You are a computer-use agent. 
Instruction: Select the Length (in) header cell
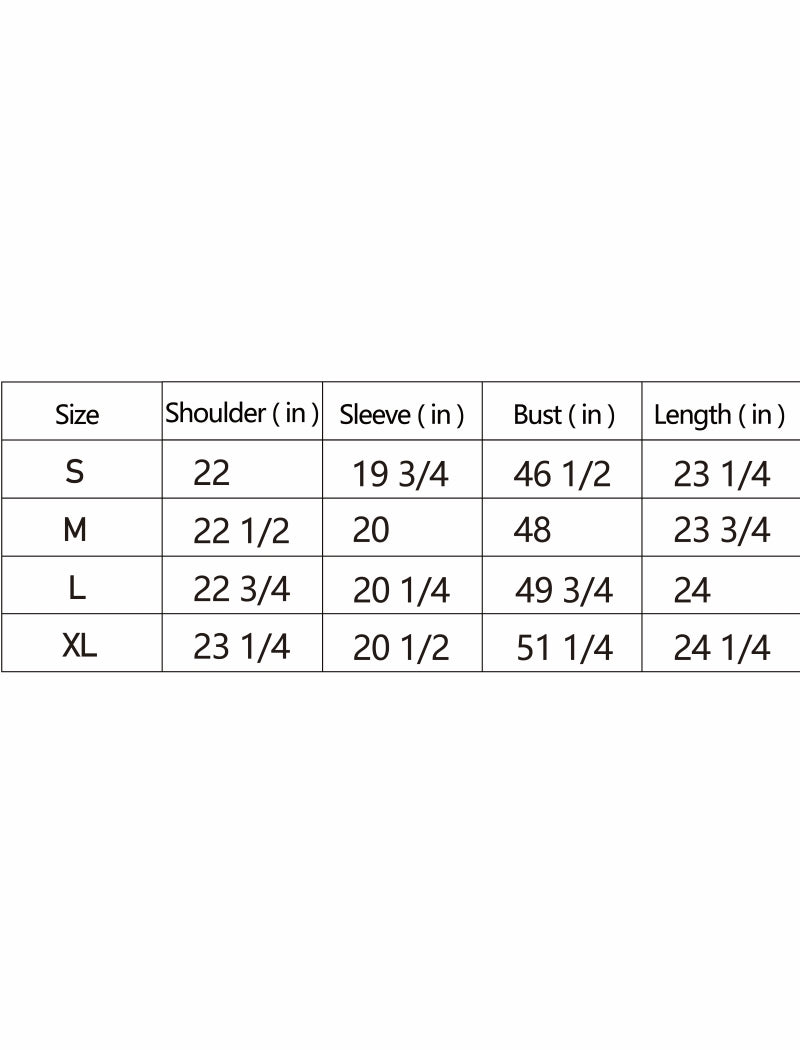[x=719, y=415]
